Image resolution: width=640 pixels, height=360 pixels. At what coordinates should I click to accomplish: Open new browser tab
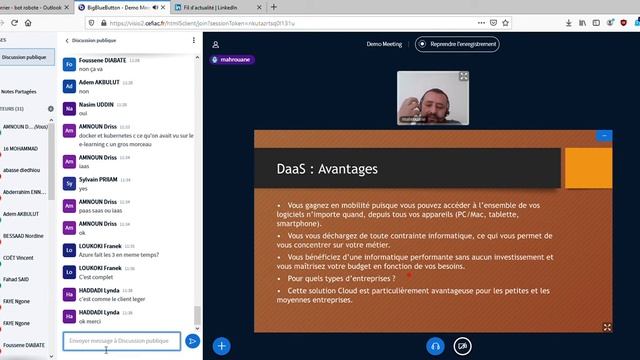coord(273,7)
